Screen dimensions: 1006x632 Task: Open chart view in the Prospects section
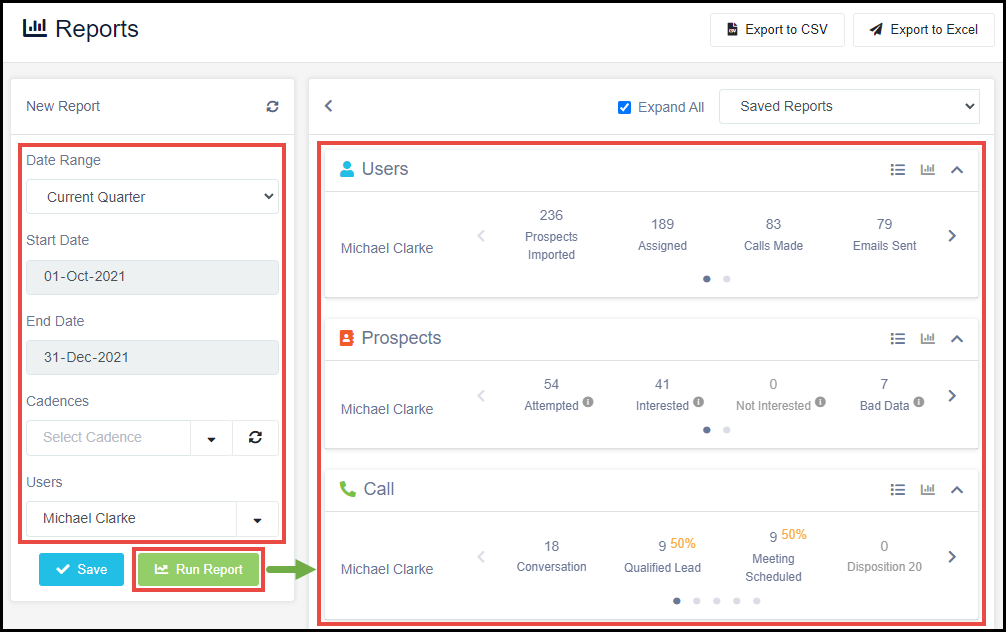tap(928, 338)
